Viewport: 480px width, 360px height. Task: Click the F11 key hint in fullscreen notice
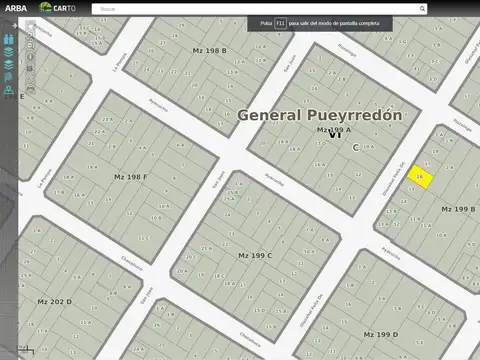[280, 23]
